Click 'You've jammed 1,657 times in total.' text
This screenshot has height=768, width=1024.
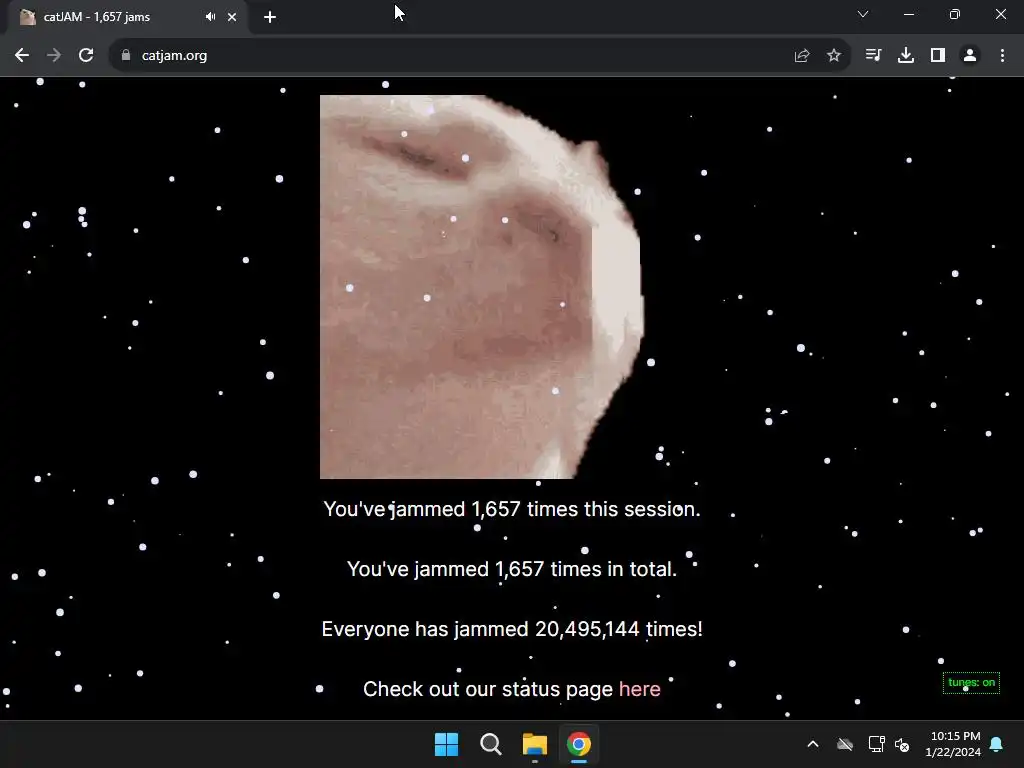(x=512, y=569)
